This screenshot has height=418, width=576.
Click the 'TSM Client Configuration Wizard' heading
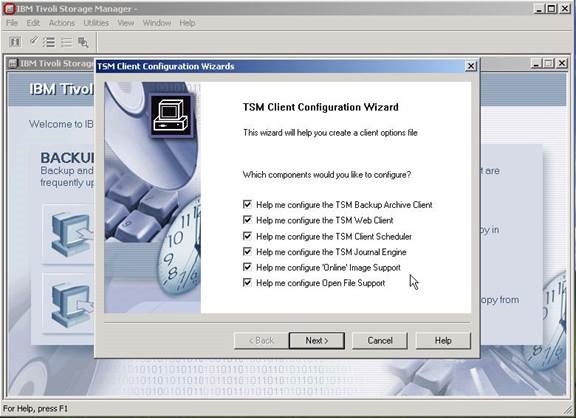click(x=321, y=107)
